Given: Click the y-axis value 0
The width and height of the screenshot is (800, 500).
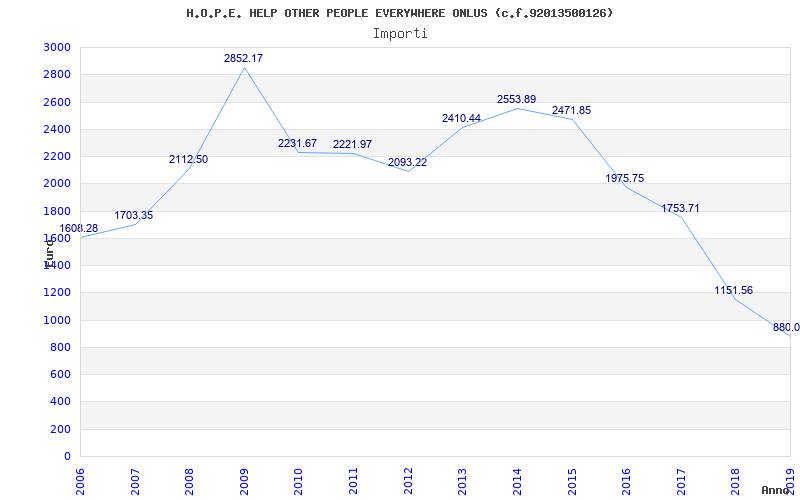Looking at the screenshot, I should 68,456.
